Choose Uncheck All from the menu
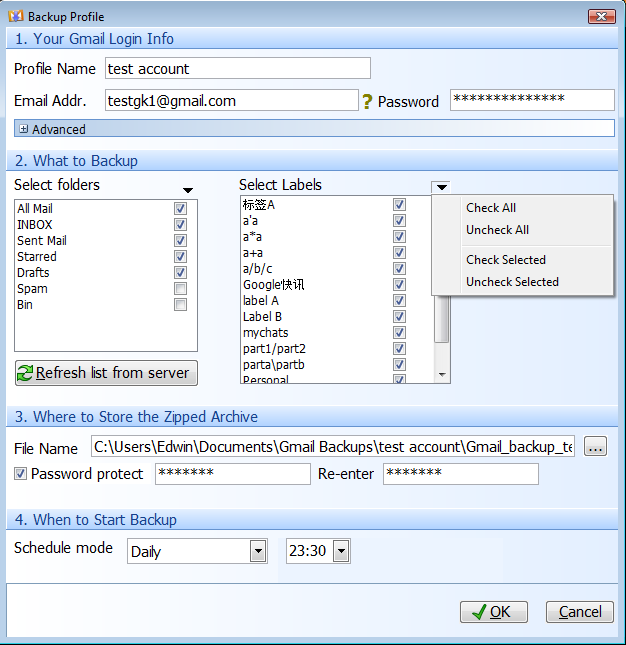This screenshot has width=626, height=645. tap(497, 230)
